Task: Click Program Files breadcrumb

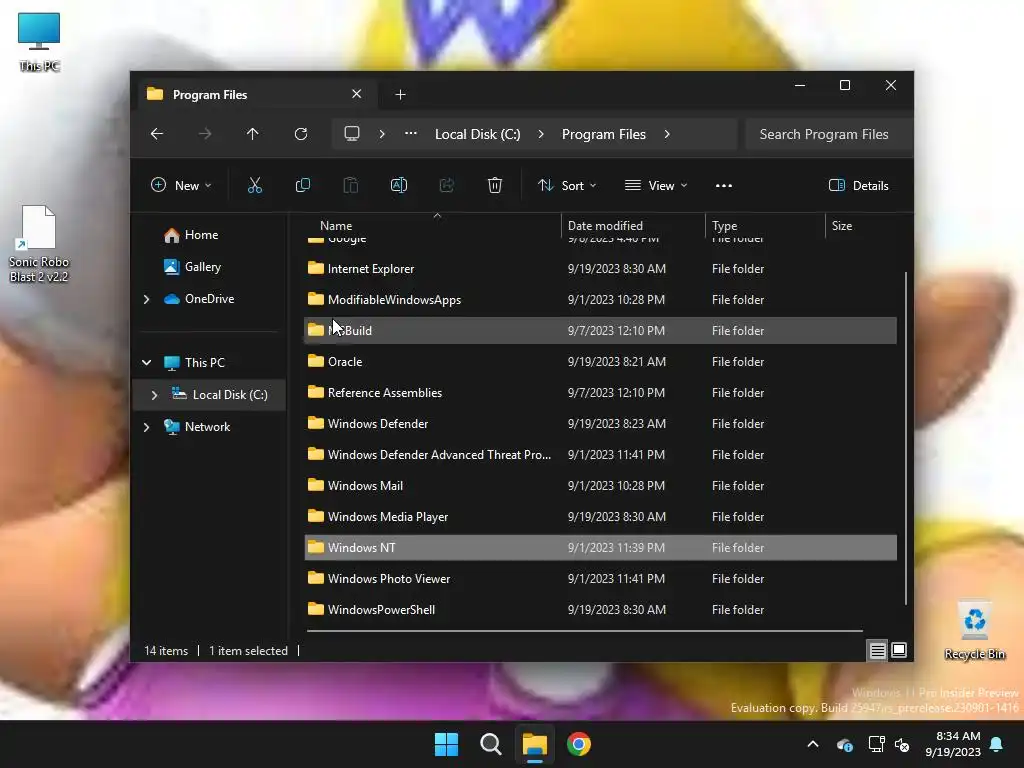Action: (603, 134)
